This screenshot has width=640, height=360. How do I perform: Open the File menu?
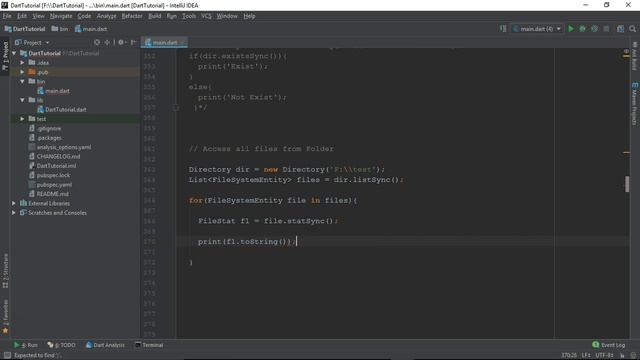[7, 16]
